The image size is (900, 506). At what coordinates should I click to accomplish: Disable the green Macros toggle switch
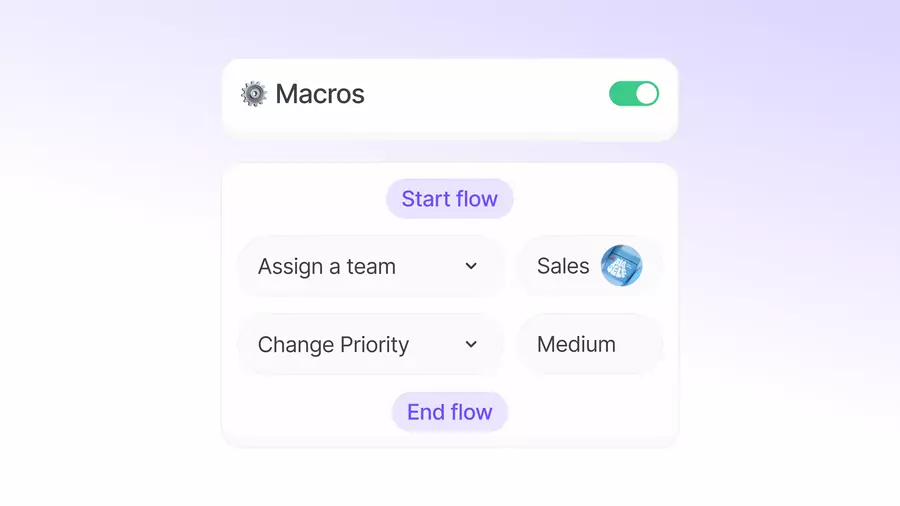pos(634,94)
